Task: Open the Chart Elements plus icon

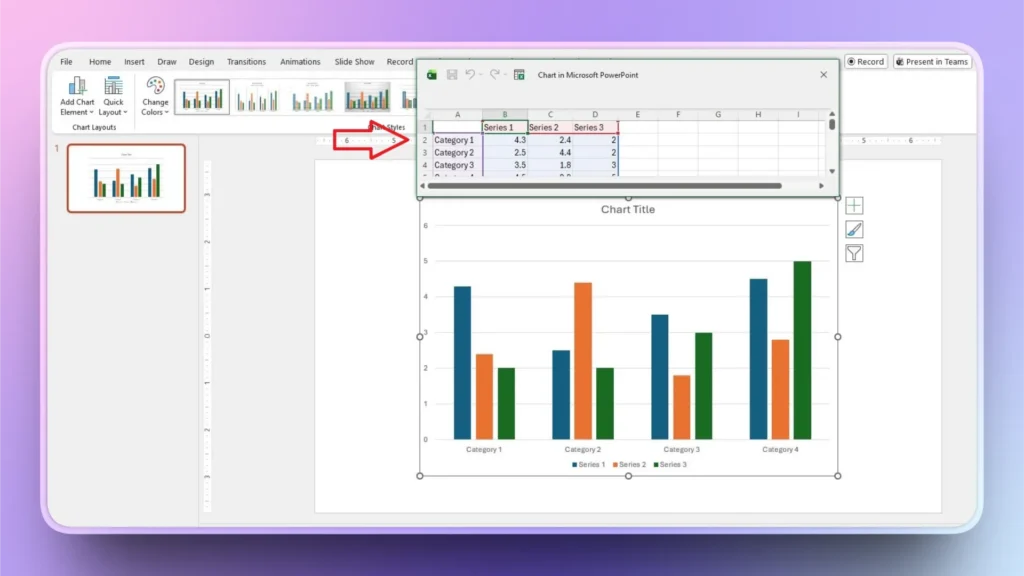Action: coord(854,205)
